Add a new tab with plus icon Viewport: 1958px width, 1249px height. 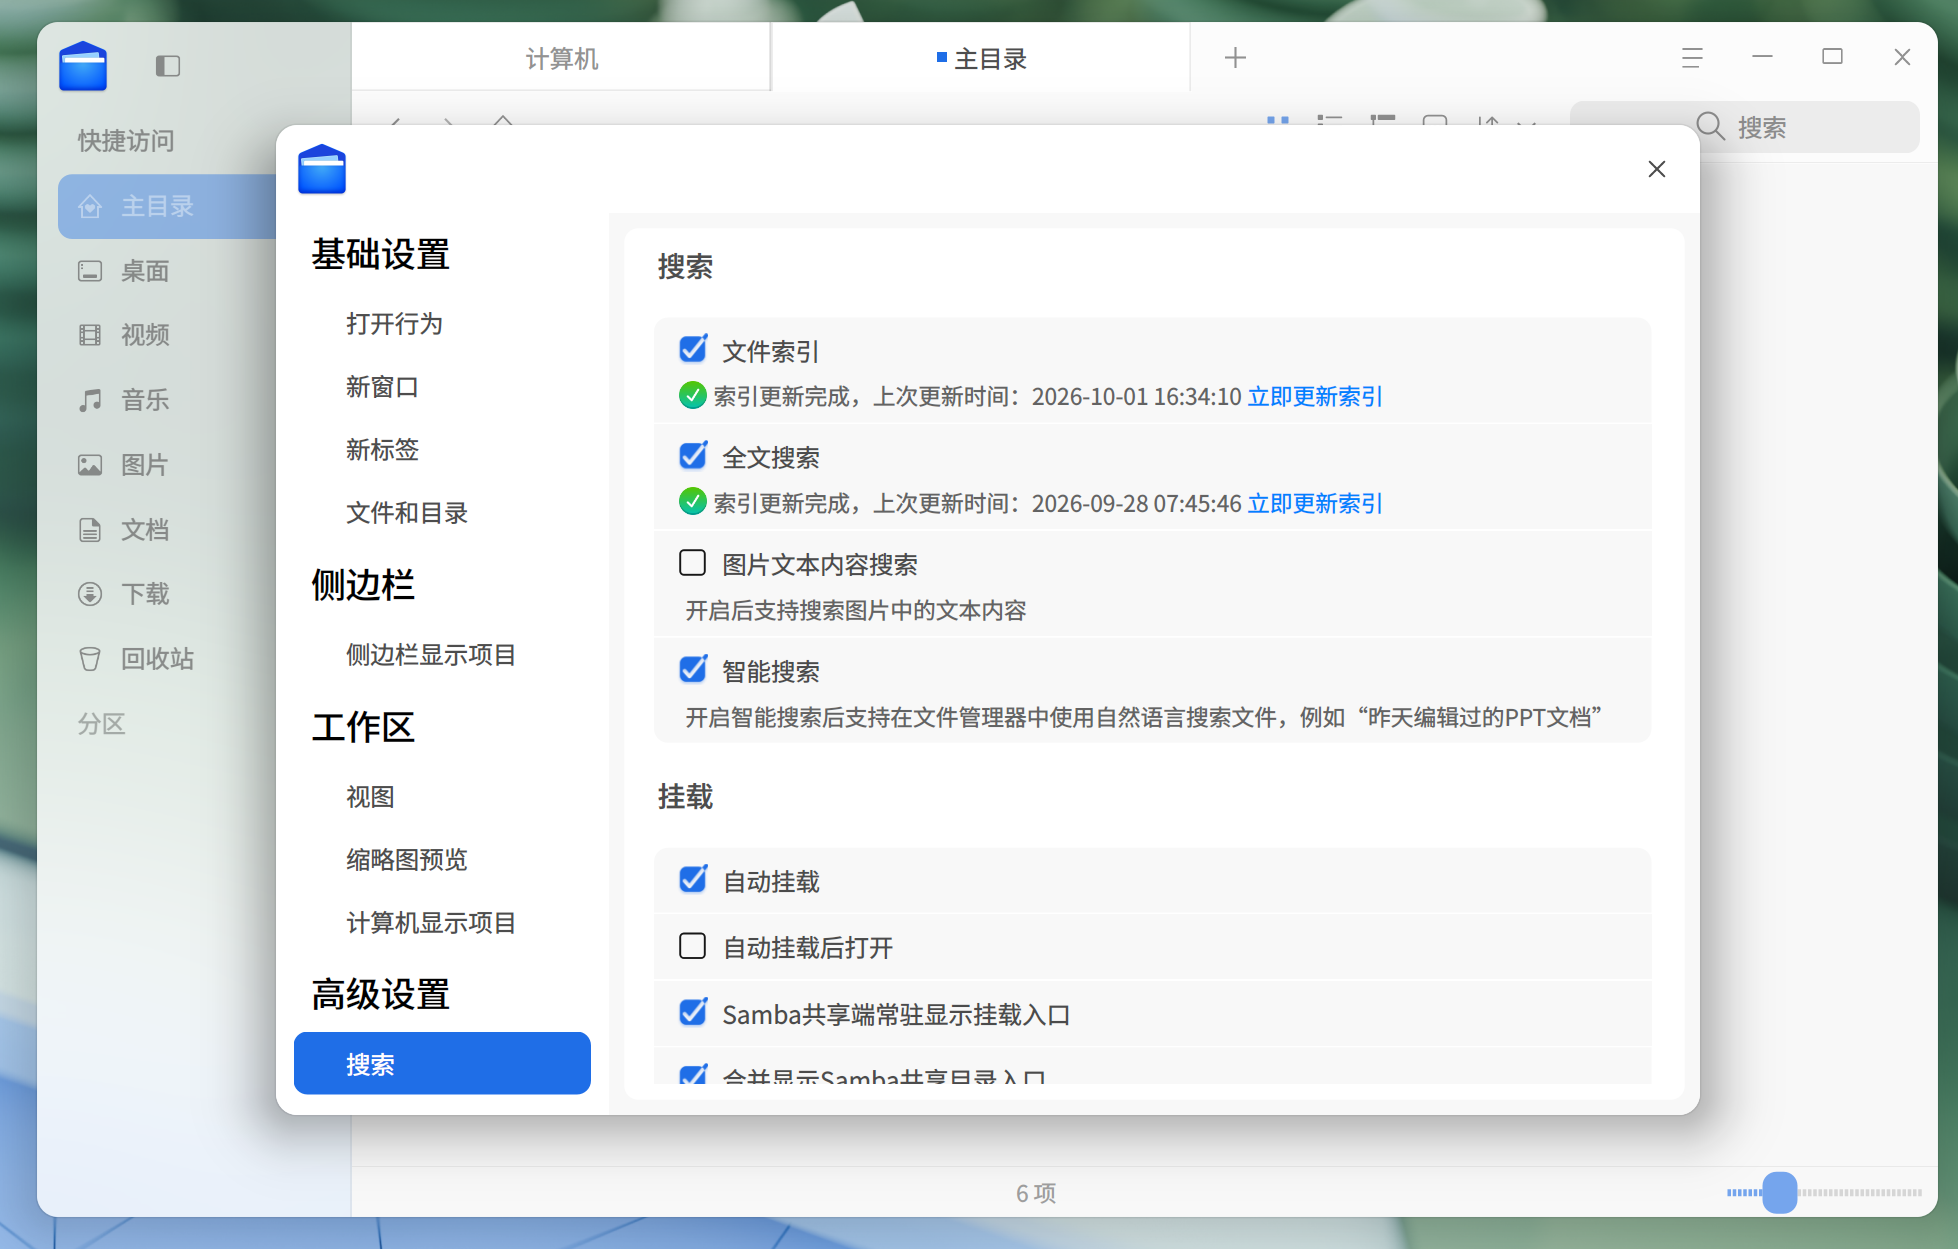coord(1235,58)
